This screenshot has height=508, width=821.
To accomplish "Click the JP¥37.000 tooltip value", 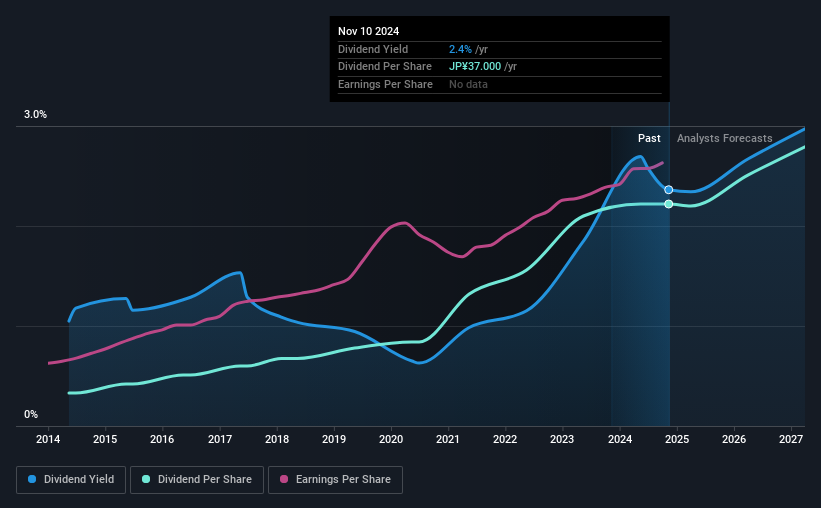I will (x=475, y=67).
